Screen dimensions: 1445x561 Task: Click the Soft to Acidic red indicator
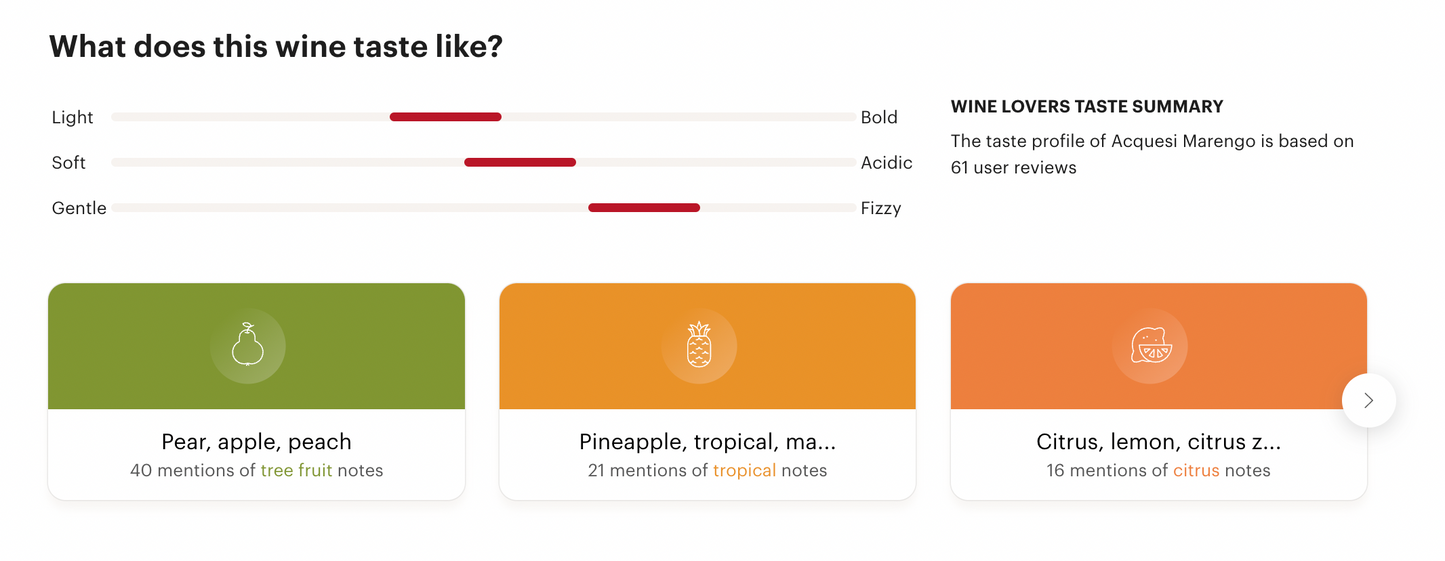(520, 162)
